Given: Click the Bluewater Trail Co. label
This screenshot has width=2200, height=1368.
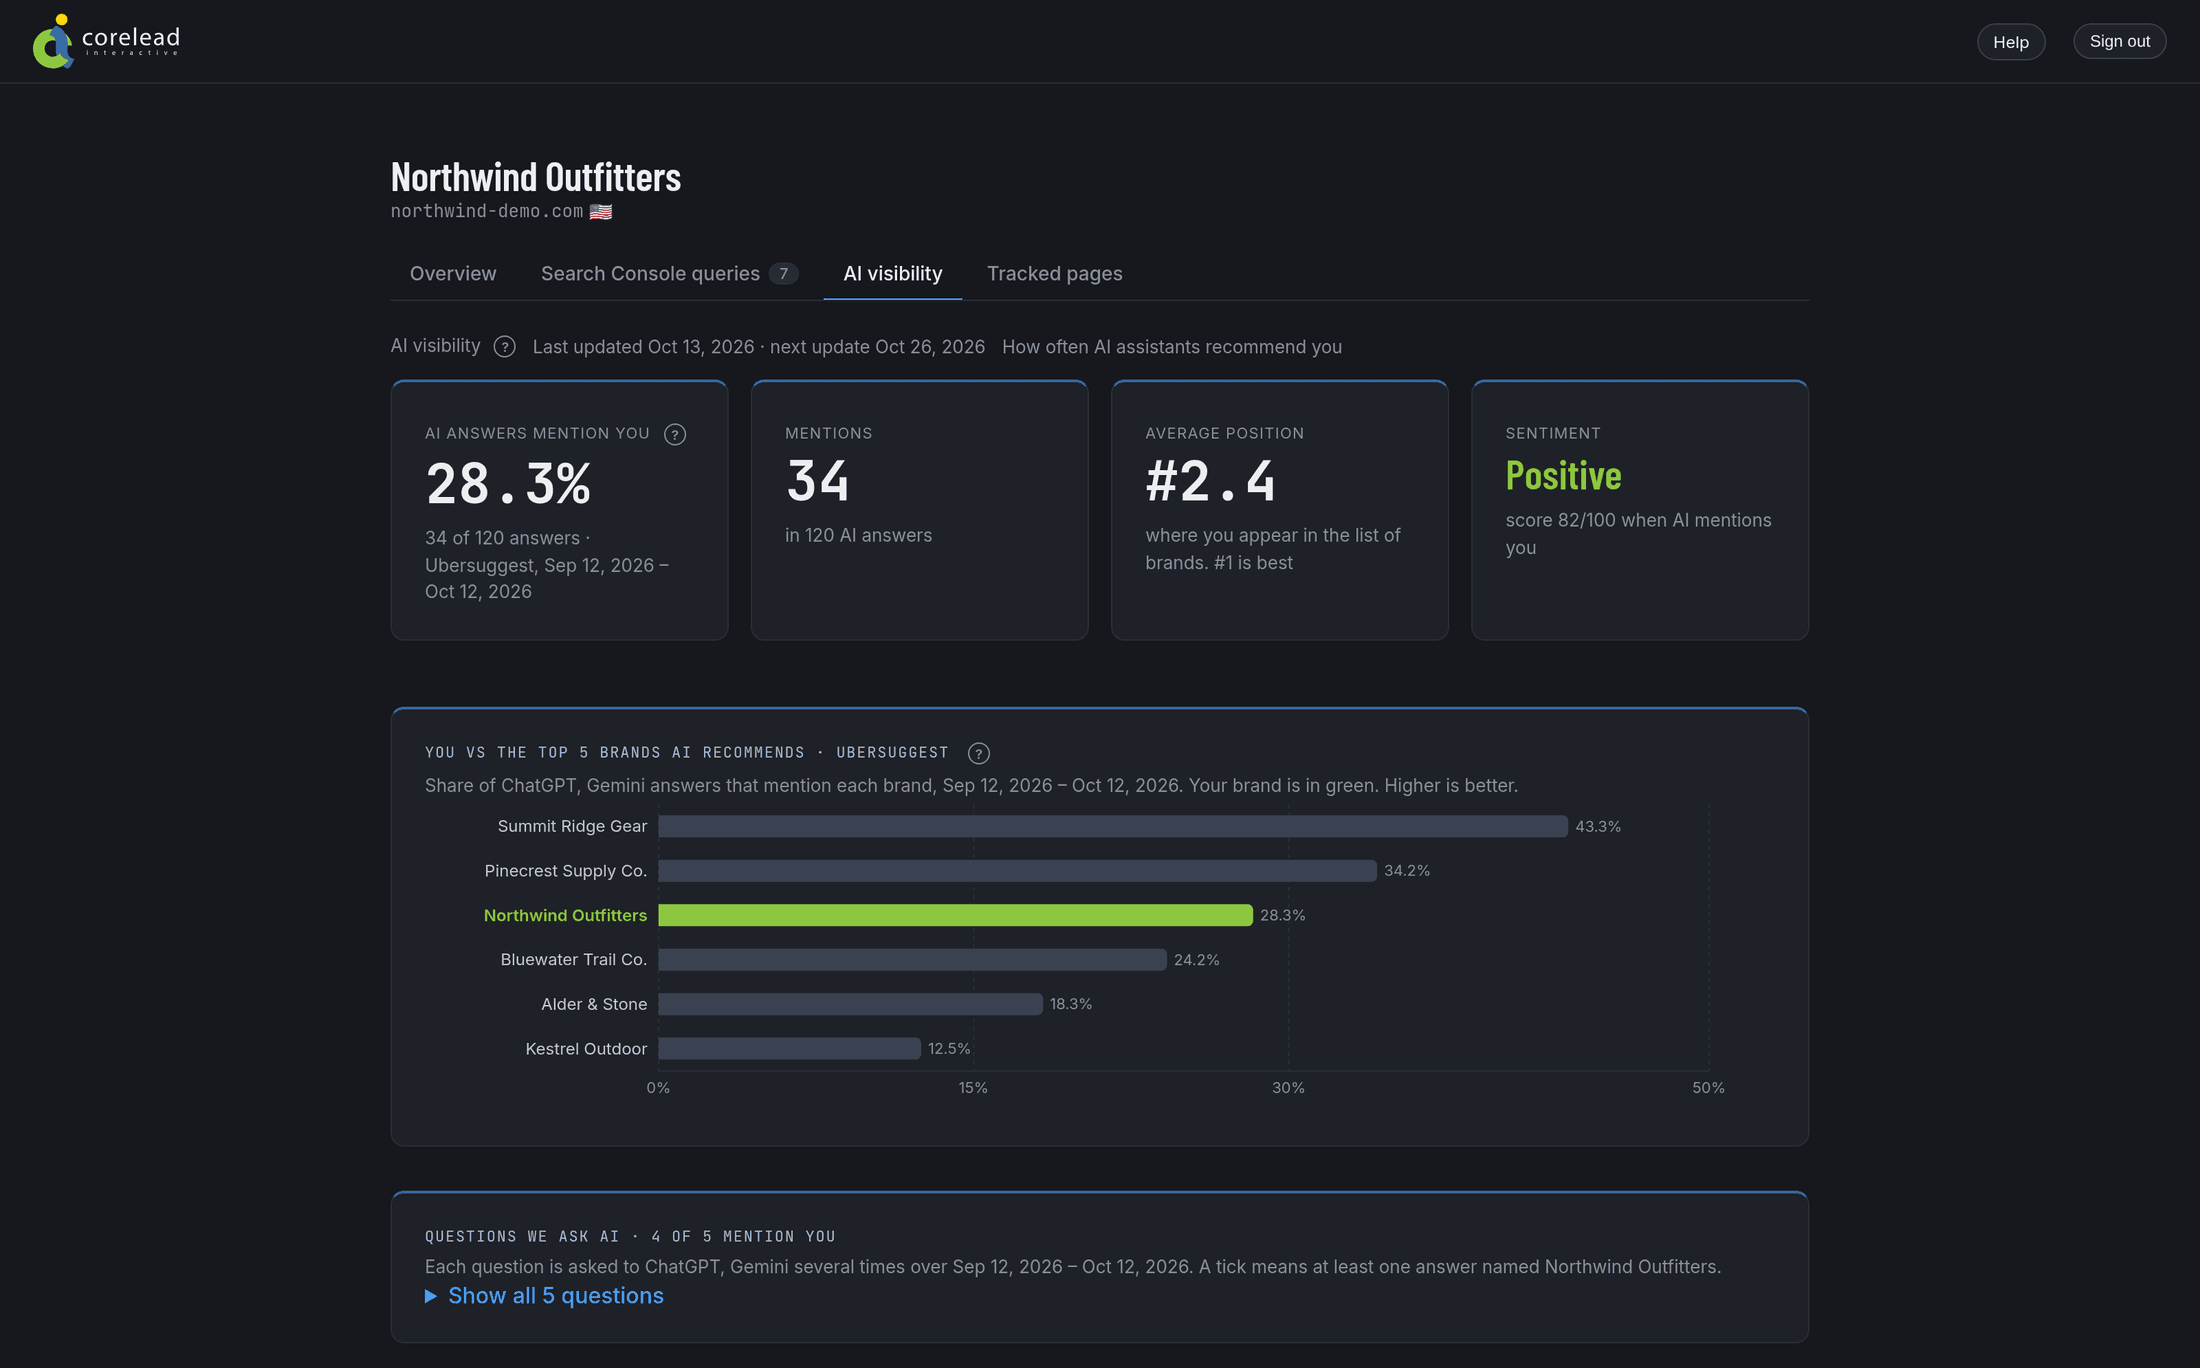Looking at the screenshot, I should pyautogui.click(x=574, y=960).
